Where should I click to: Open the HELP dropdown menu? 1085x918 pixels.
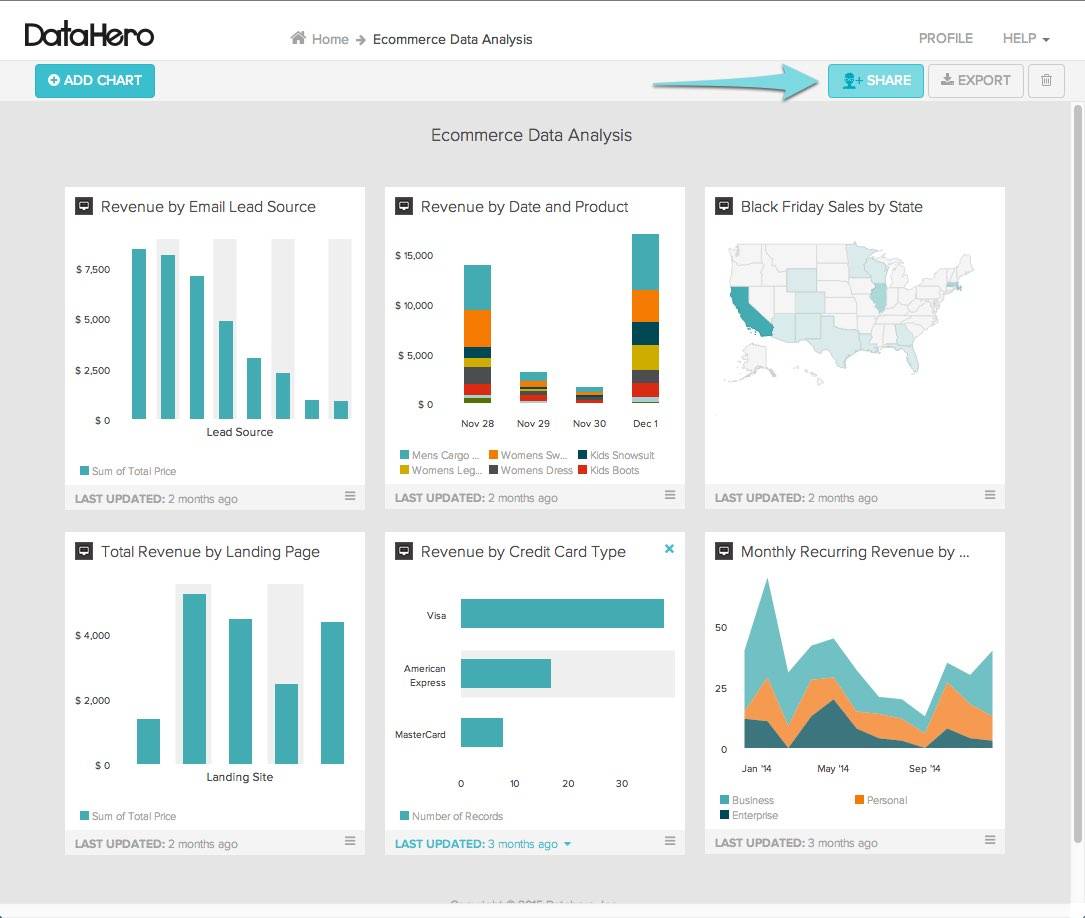tap(1024, 38)
